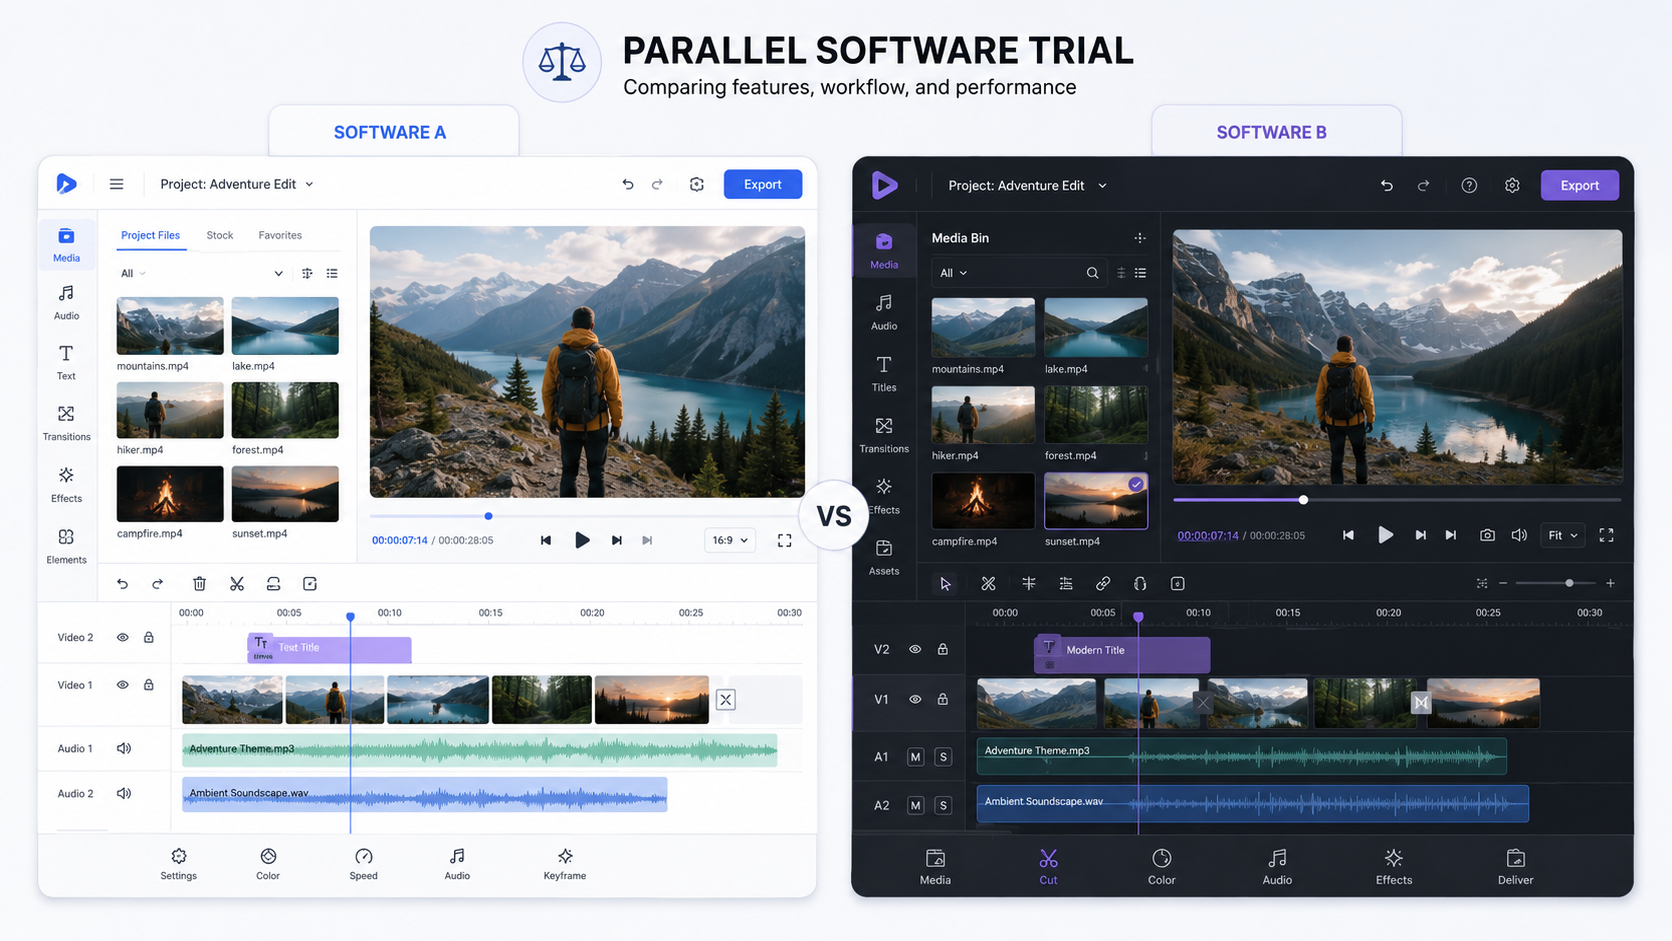Click fullscreen icon in Software A preview
Image resolution: width=1672 pixels, height=941 pixels.
tap(785, 540)
